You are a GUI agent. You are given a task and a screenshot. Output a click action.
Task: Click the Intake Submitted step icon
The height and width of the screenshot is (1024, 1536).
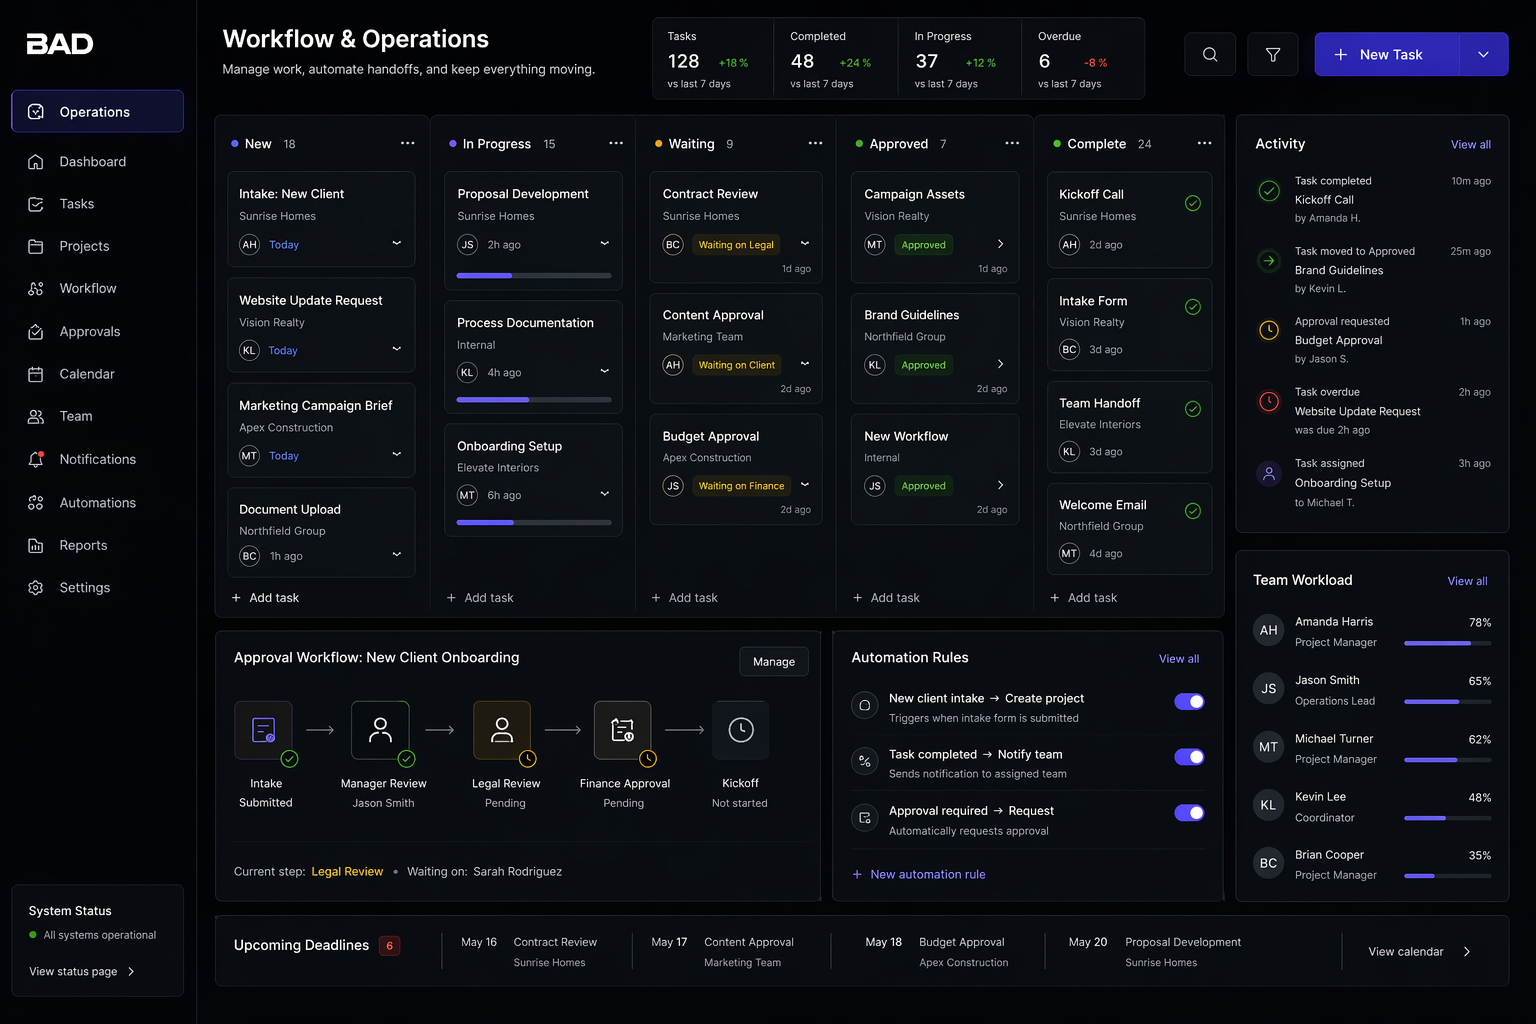[x=264, y=730]
